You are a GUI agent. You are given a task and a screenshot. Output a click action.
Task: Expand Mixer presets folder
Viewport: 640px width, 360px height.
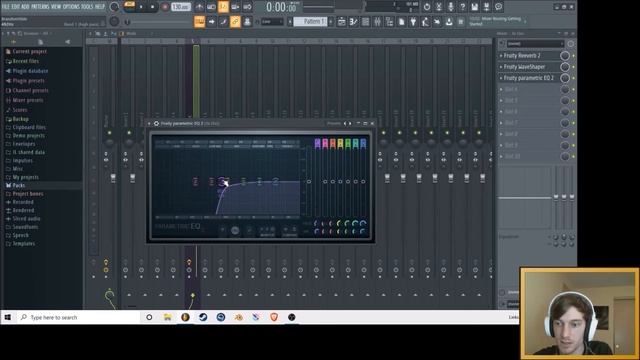24,100
